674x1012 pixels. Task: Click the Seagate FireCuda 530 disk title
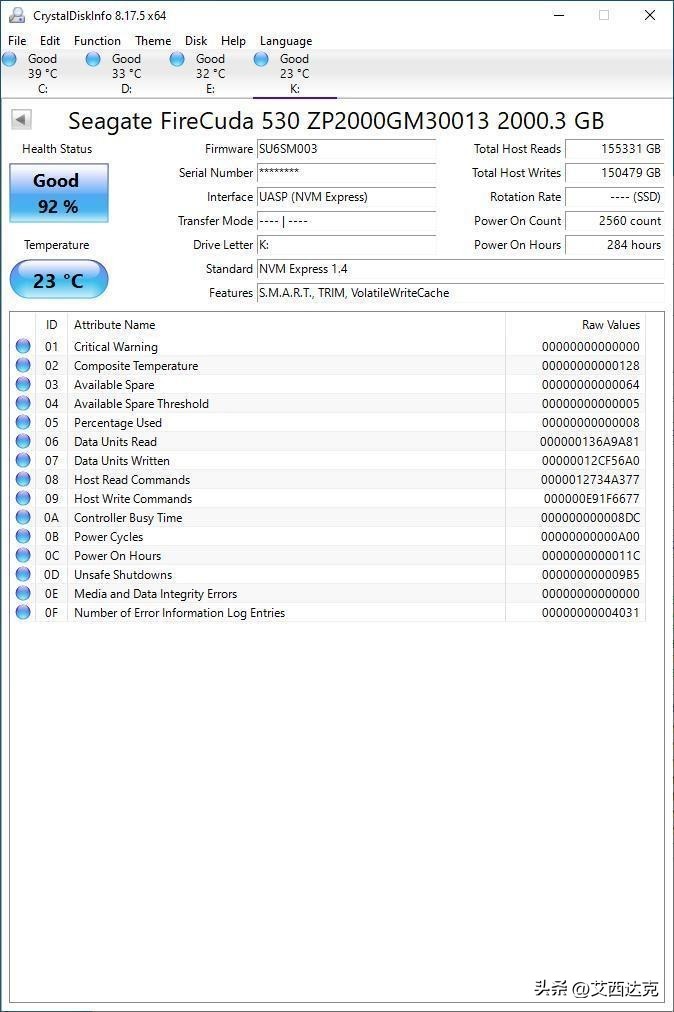(336, 121)
